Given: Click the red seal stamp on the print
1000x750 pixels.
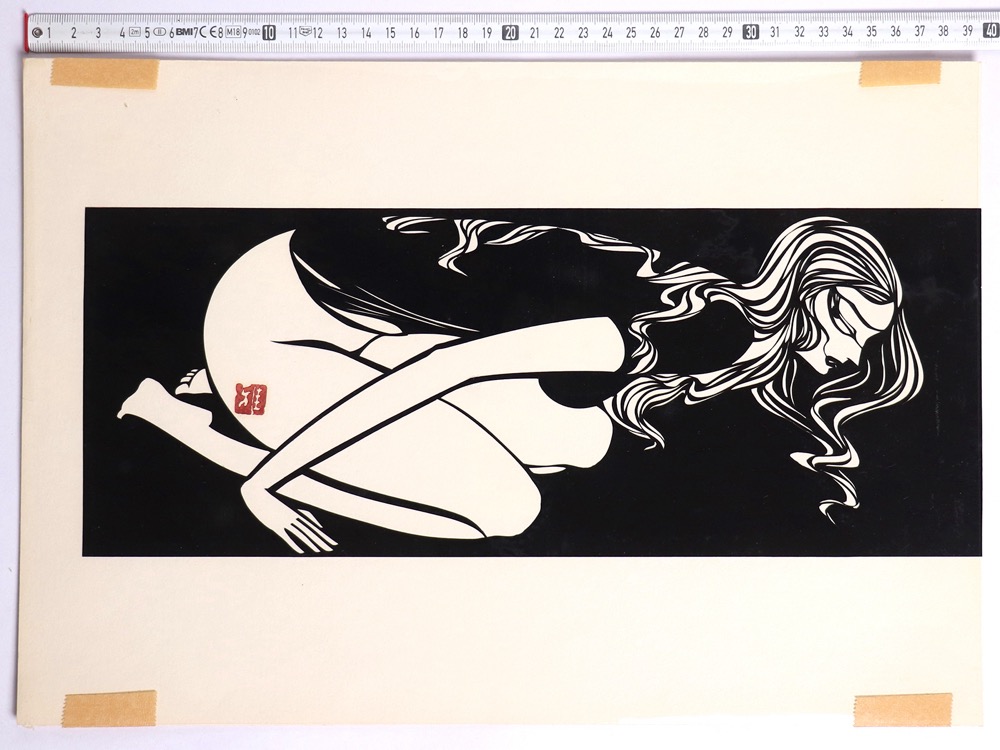Looking at the screenshot, I should [x=246, y=400].
